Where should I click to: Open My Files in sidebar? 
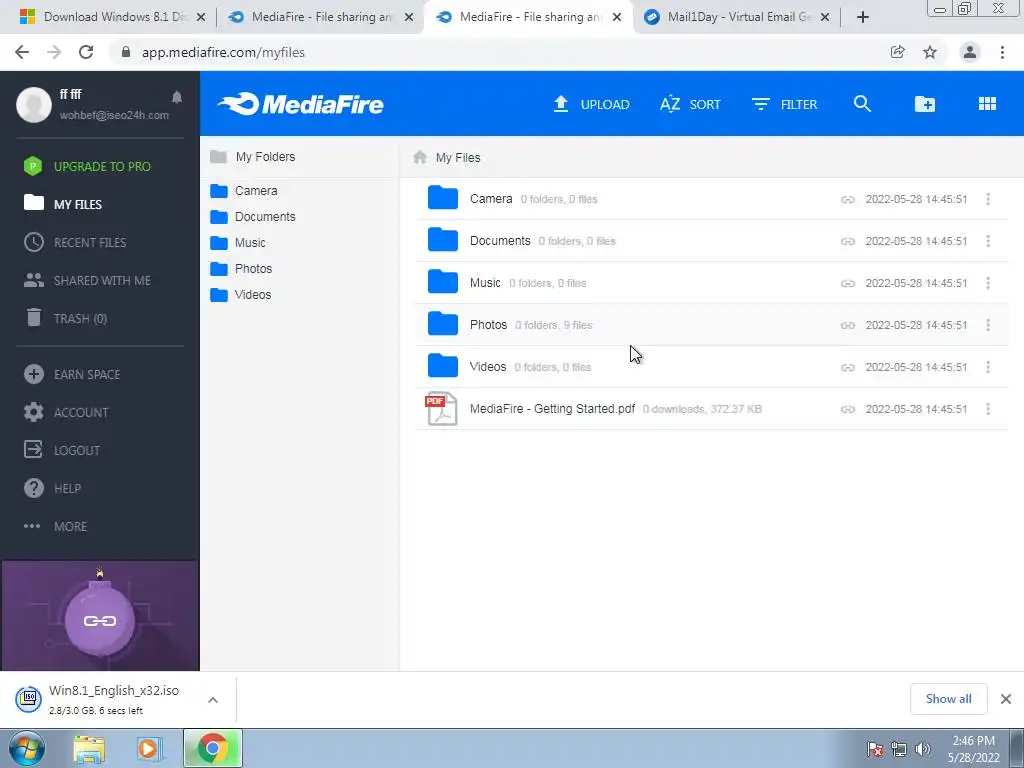(x=63, y=204)
